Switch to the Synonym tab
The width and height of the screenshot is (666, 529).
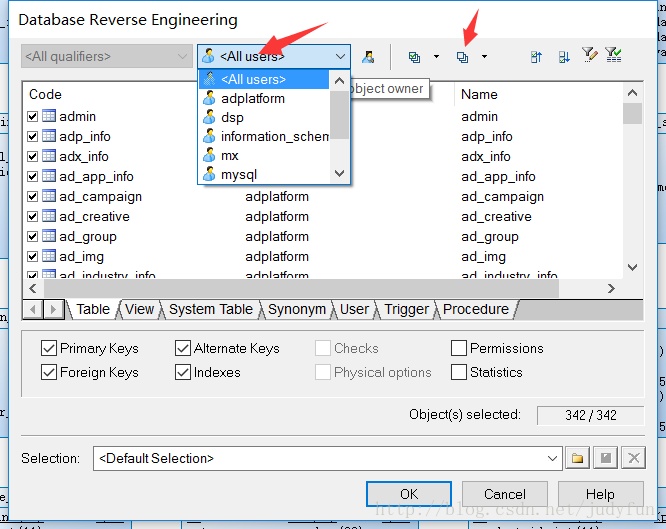point(296,309)
